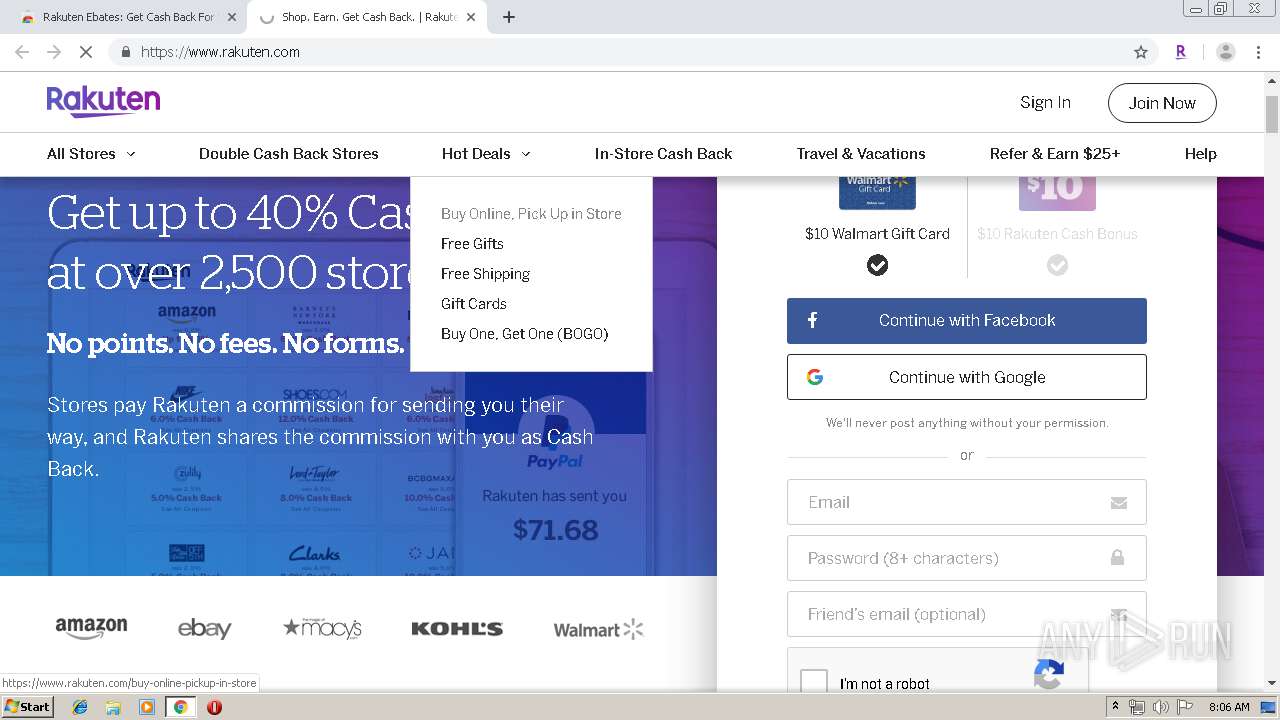Image resolution: width=1280 pixels, height=720 pixels.
Task: Click the address bar URL
Action: click(220, 52)
